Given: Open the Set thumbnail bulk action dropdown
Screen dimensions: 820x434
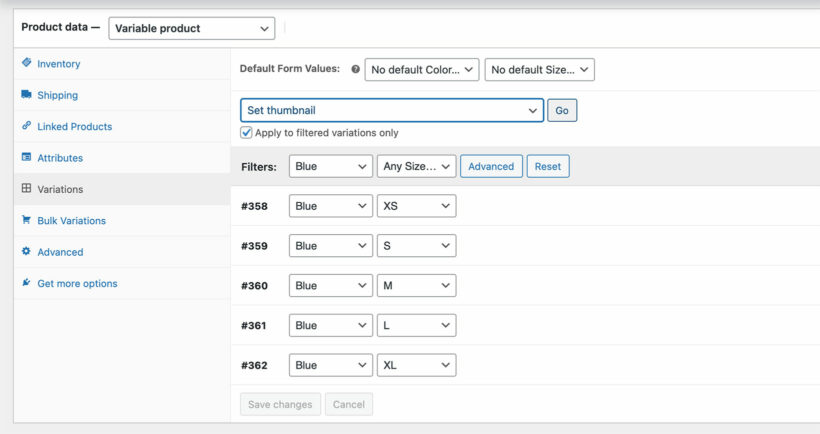Looking at the screenshot, I should (x=391, y=111).
